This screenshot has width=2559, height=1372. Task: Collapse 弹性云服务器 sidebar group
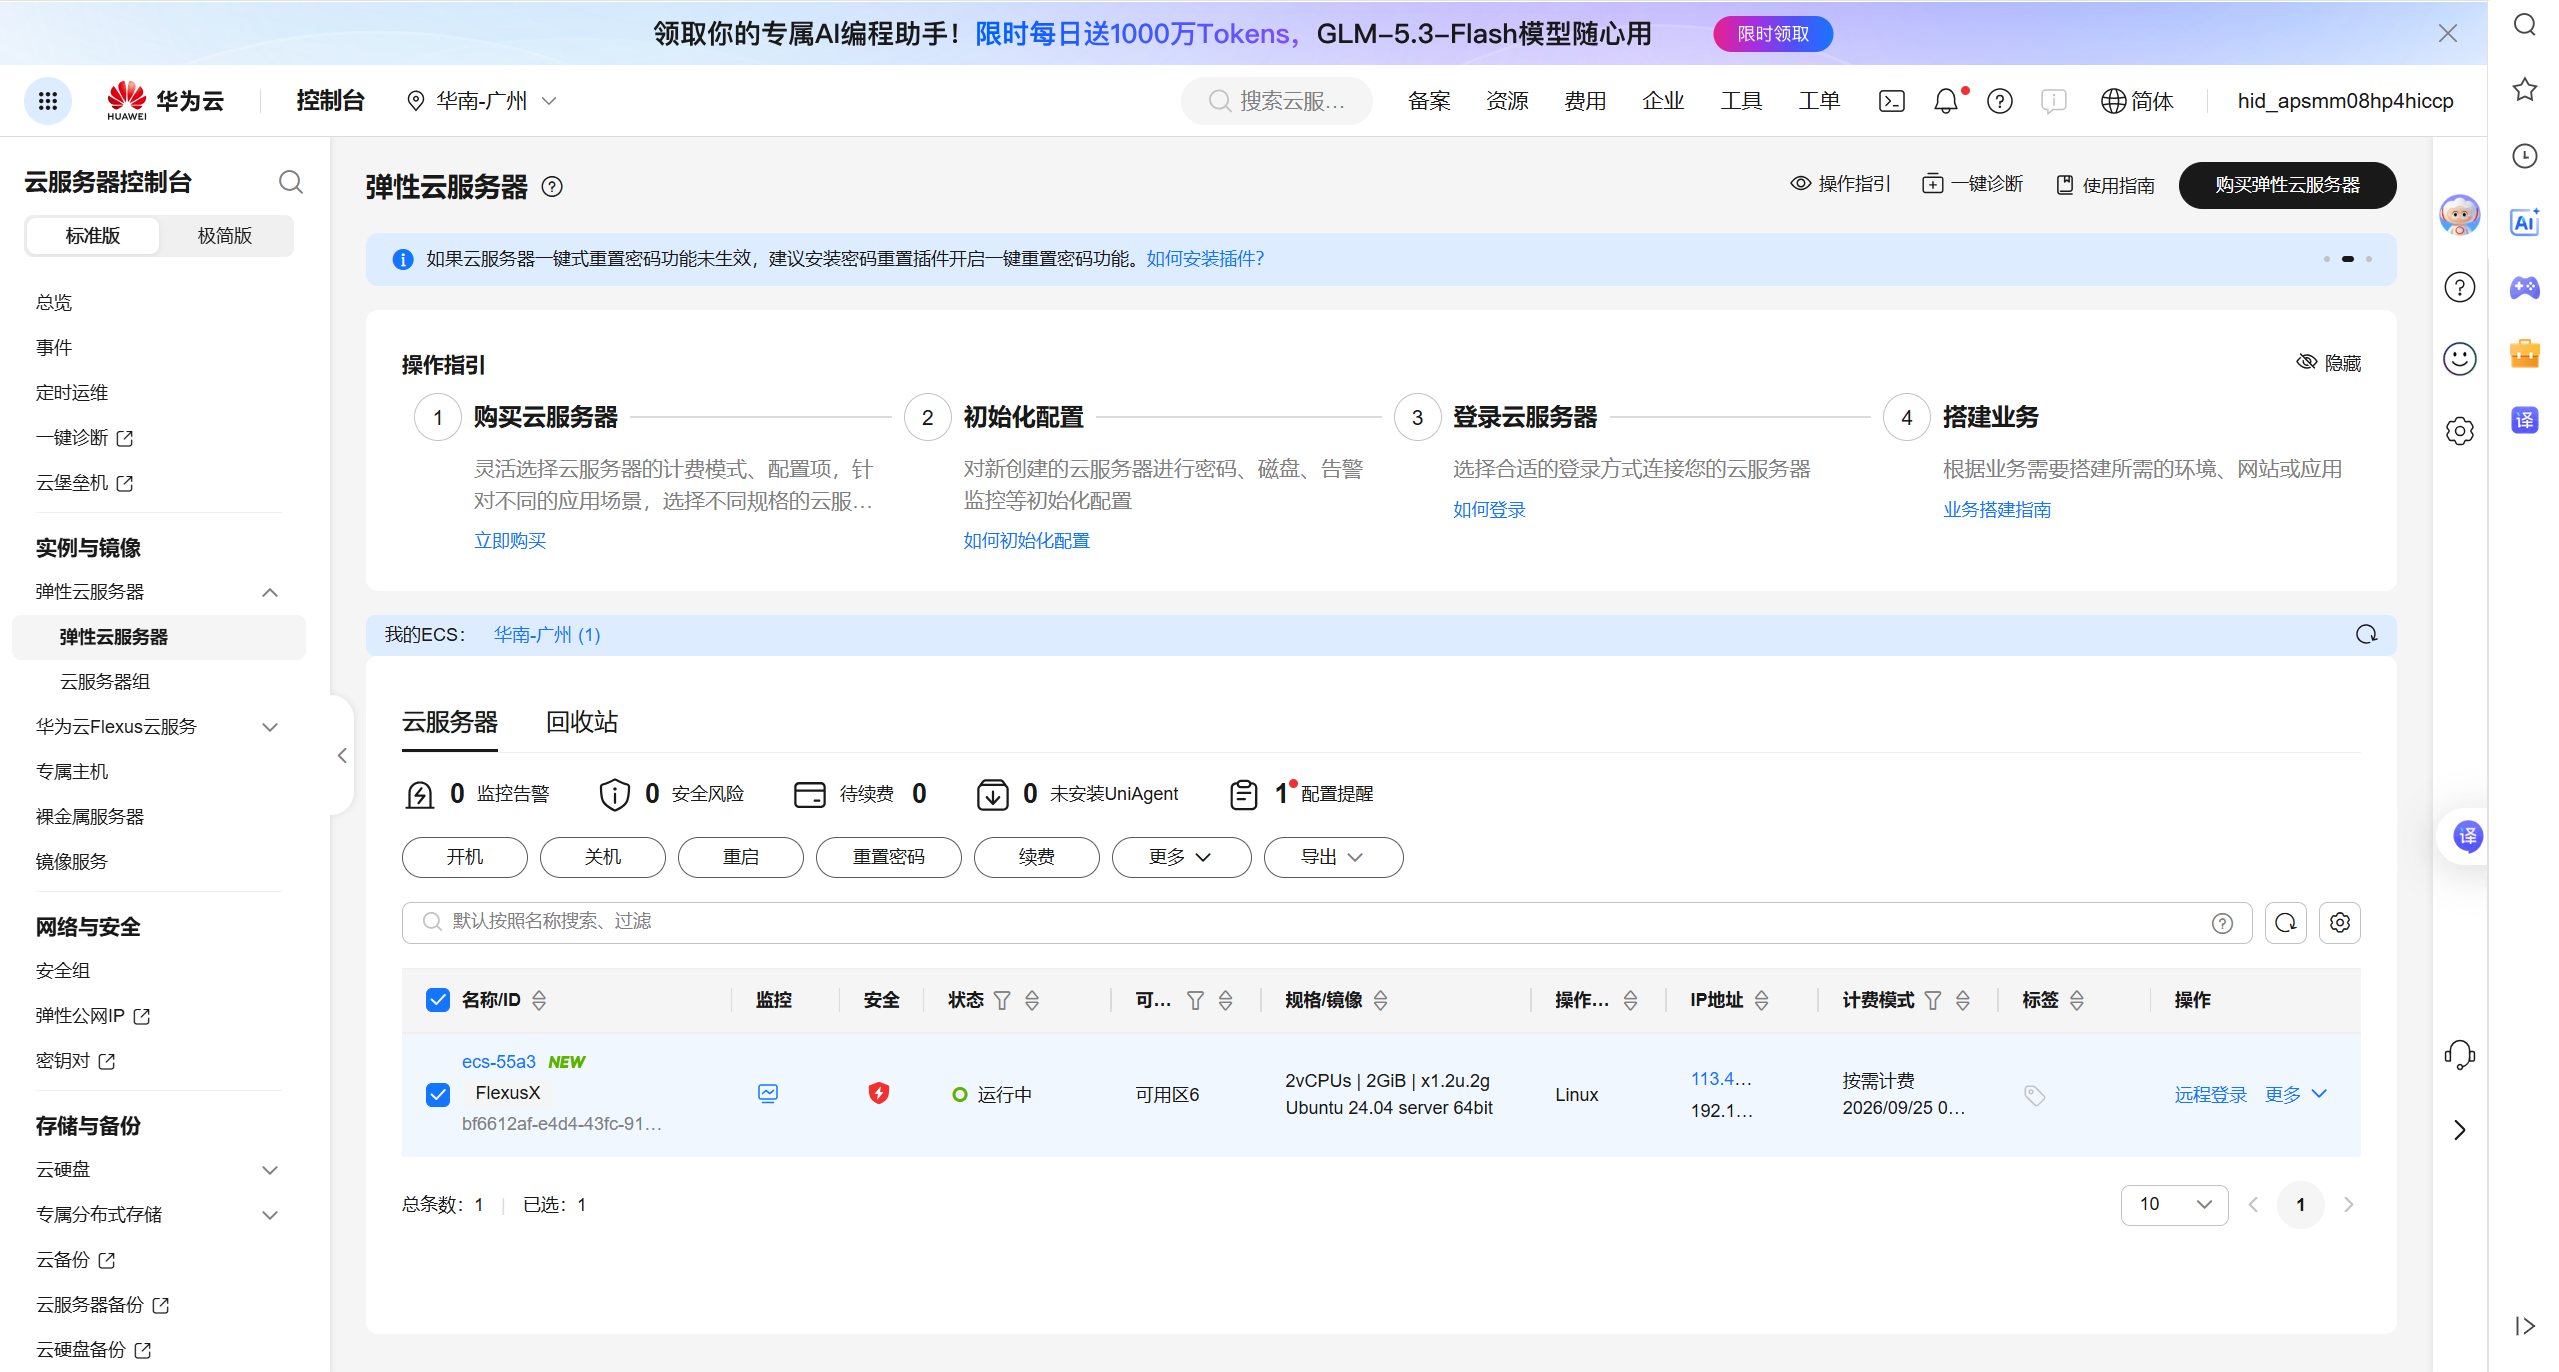click(269, 592)
